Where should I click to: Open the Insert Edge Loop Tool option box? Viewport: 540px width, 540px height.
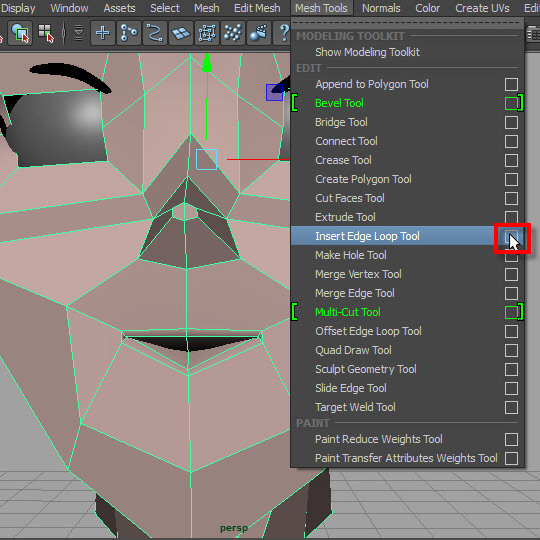pyautogui.click(x=511, y=236)
